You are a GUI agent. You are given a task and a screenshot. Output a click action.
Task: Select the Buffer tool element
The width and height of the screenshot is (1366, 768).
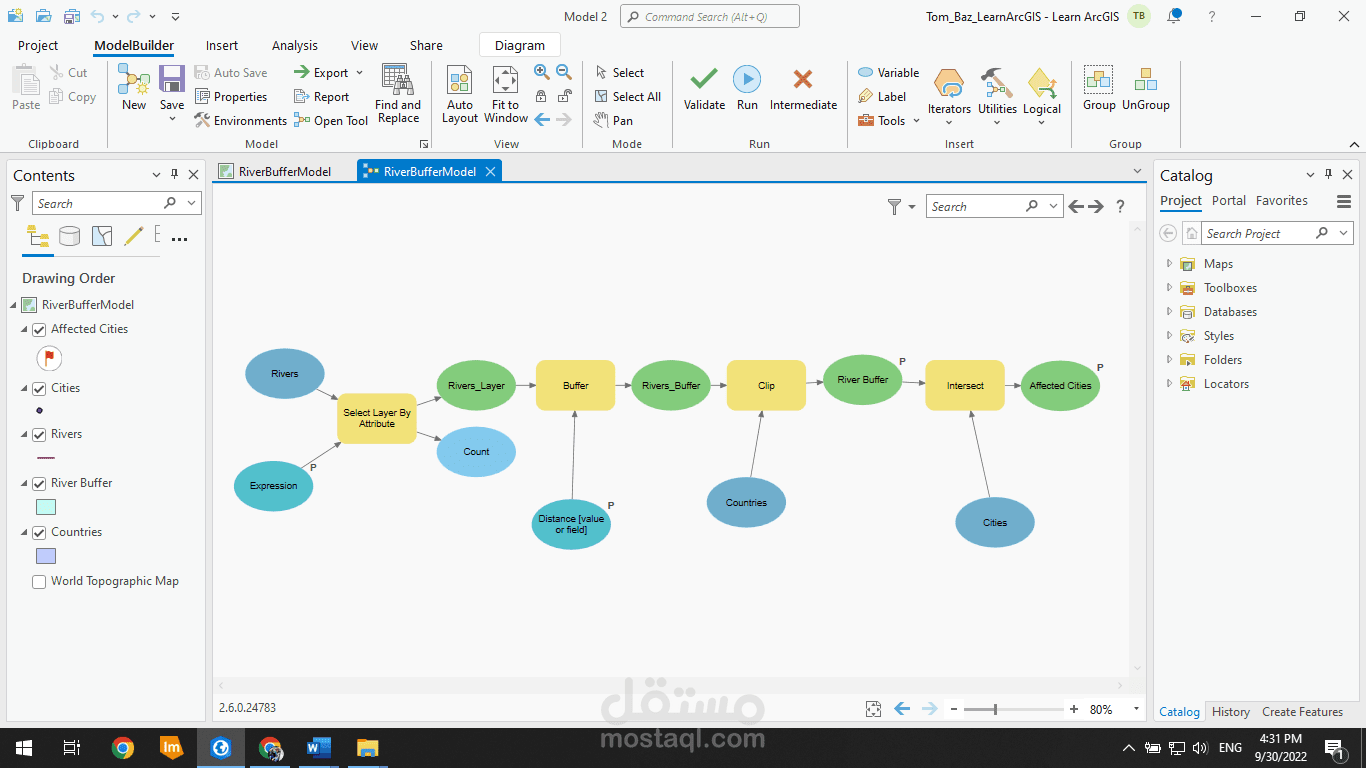(x=575, y=385)
